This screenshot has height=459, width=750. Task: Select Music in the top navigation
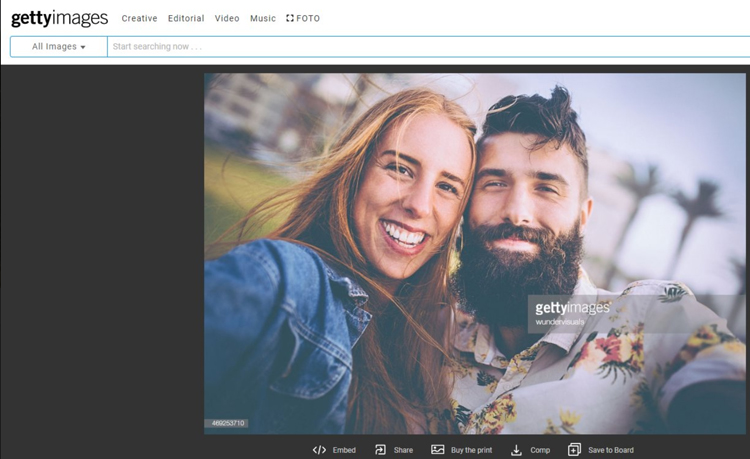[263, 18]
